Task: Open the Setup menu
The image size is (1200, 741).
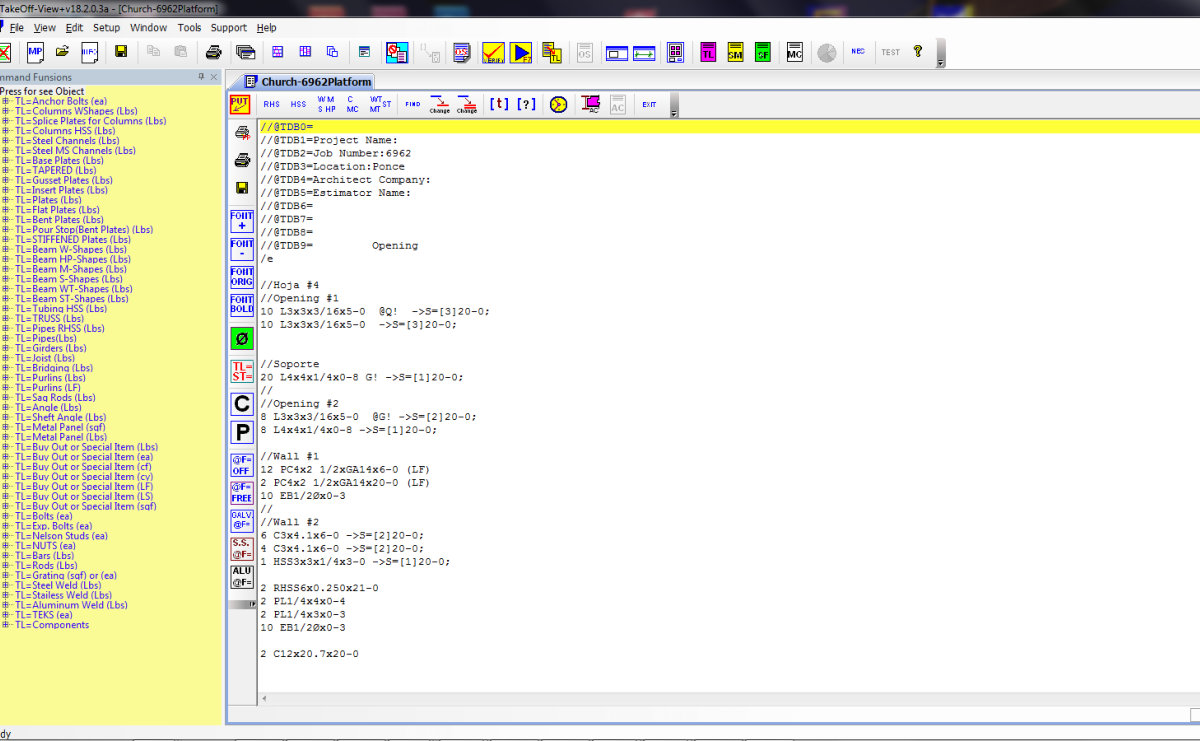Action: (106, 28)
